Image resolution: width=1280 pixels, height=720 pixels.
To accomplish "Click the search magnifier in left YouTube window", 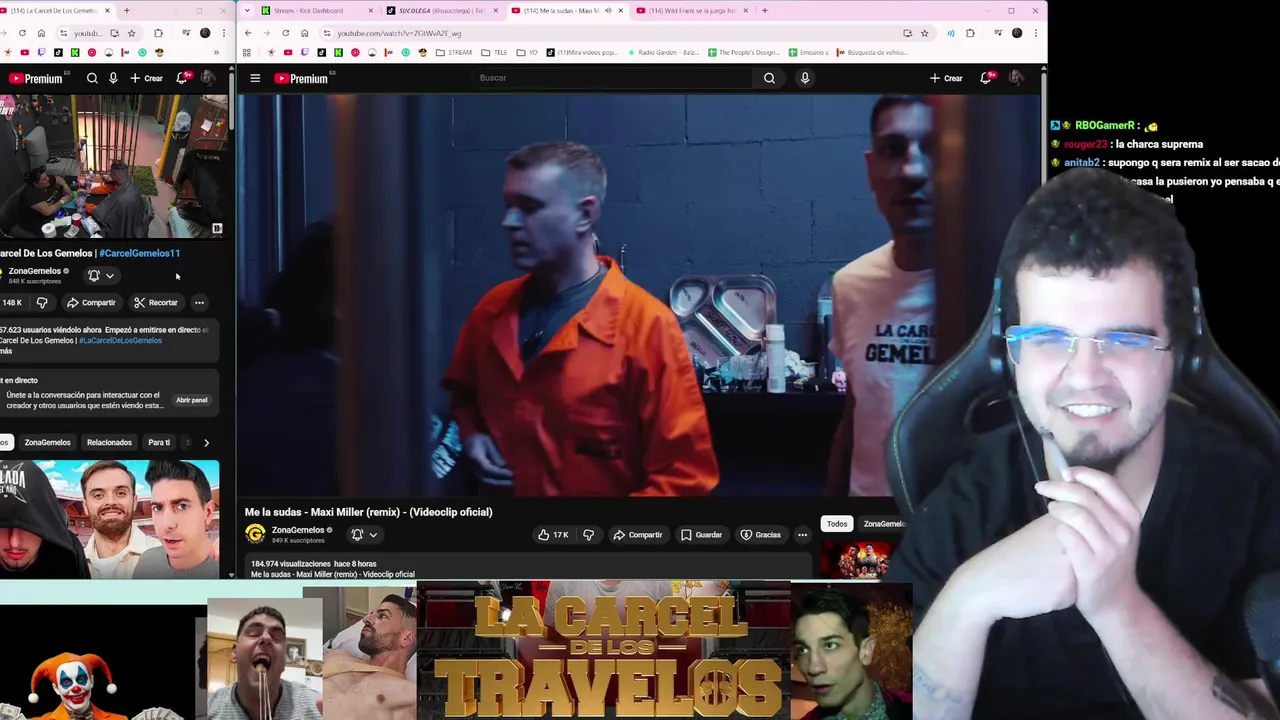I will [x=92, y=78].
